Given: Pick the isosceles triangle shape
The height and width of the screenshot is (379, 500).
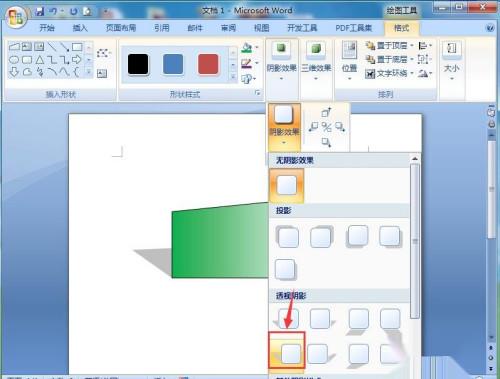Looking at the screenshot, I should [x=40, y=60].
